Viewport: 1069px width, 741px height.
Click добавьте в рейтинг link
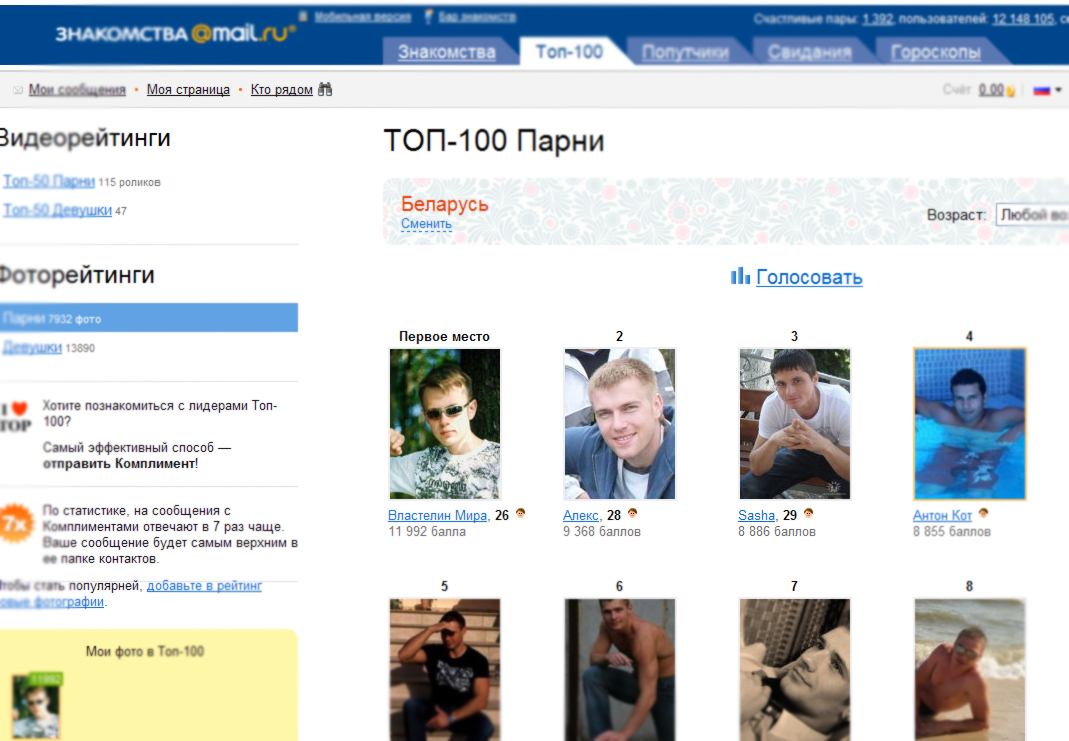coord(204,586)
